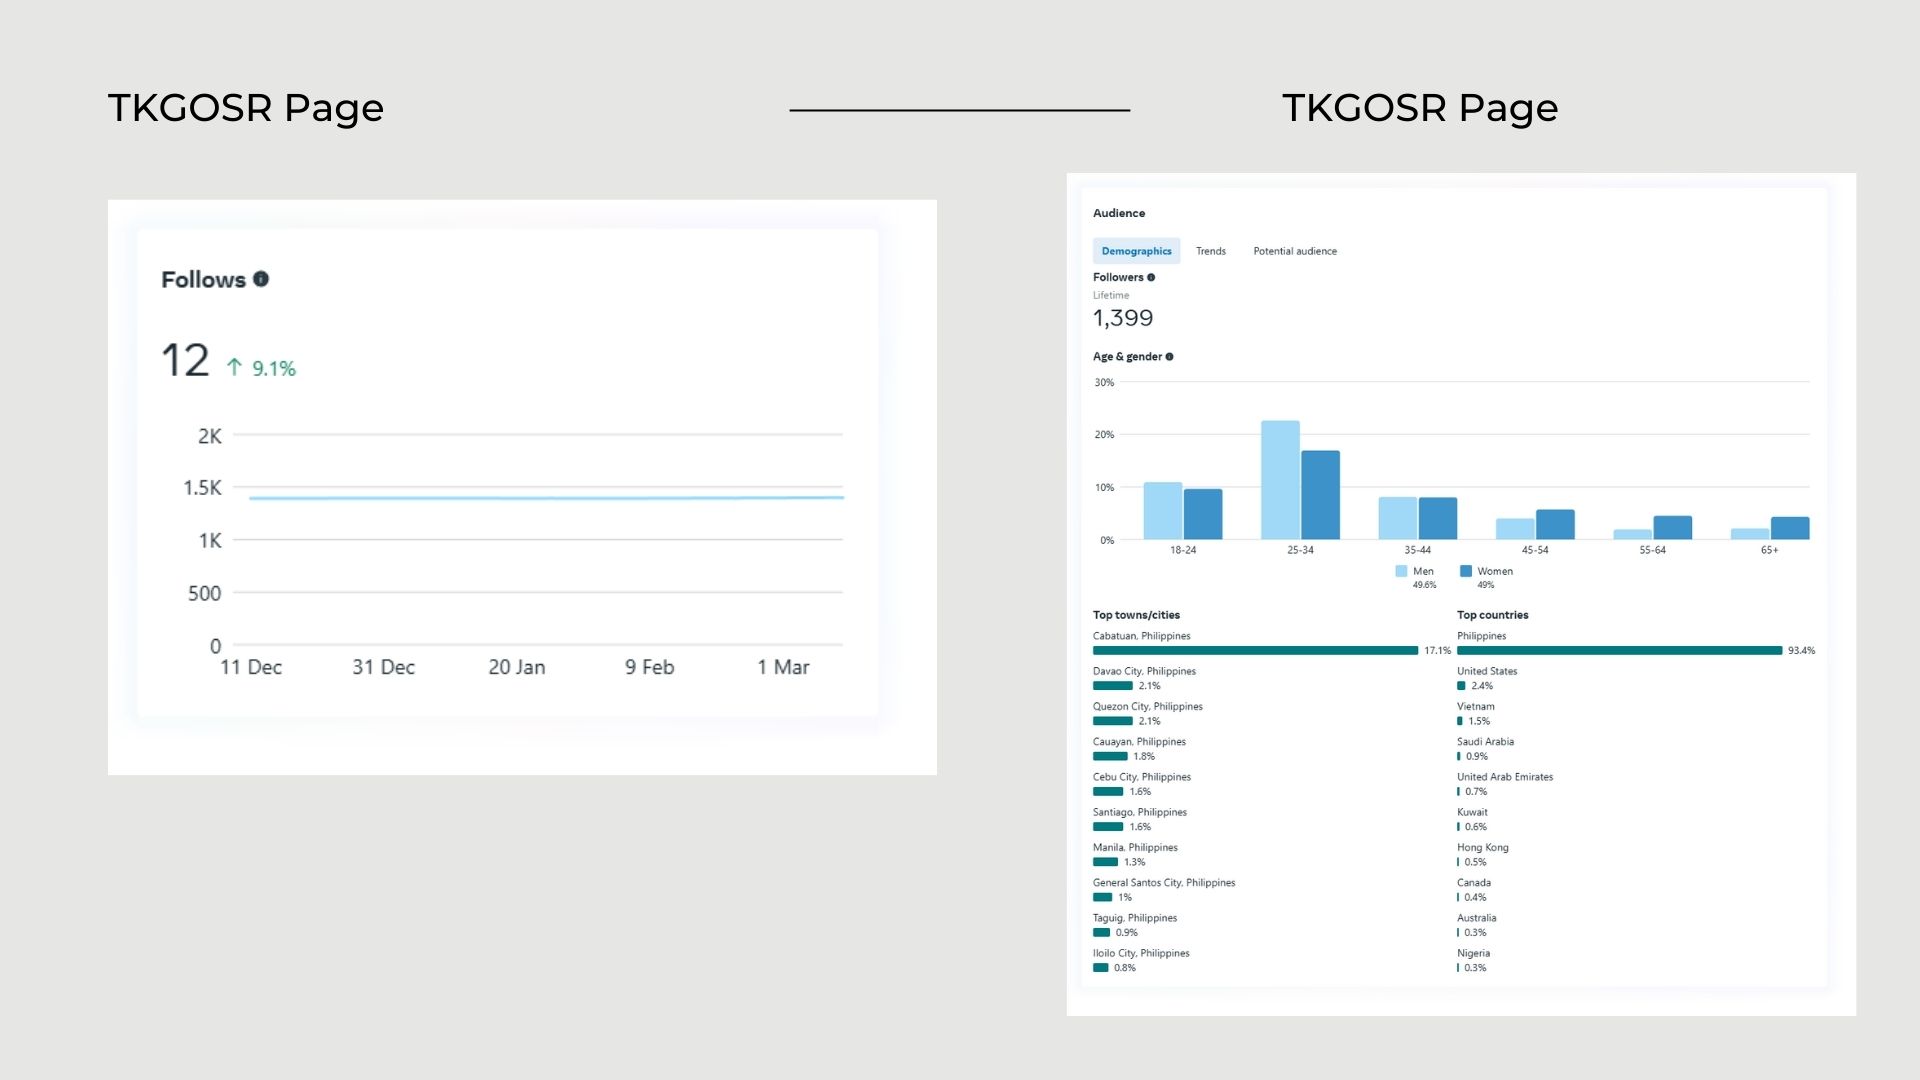Select the Potential audience tab

pyautogui.click(x=1294, y=251)
